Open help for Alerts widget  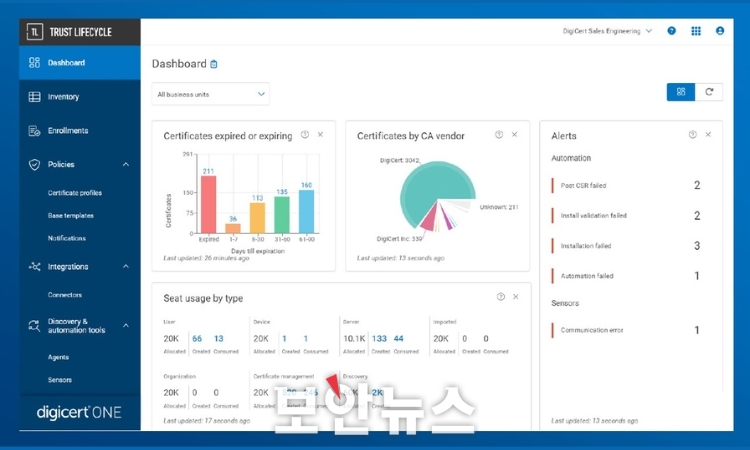coord(693,135)
